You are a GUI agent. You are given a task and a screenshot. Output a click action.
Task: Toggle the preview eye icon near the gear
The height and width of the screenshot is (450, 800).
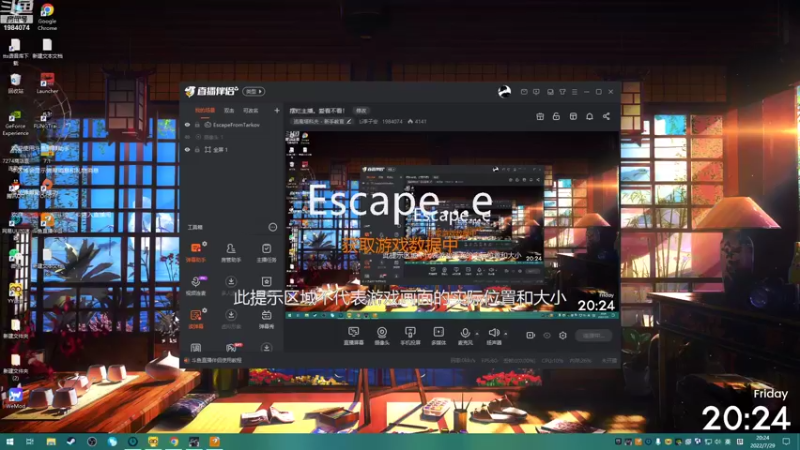(547, 335)
